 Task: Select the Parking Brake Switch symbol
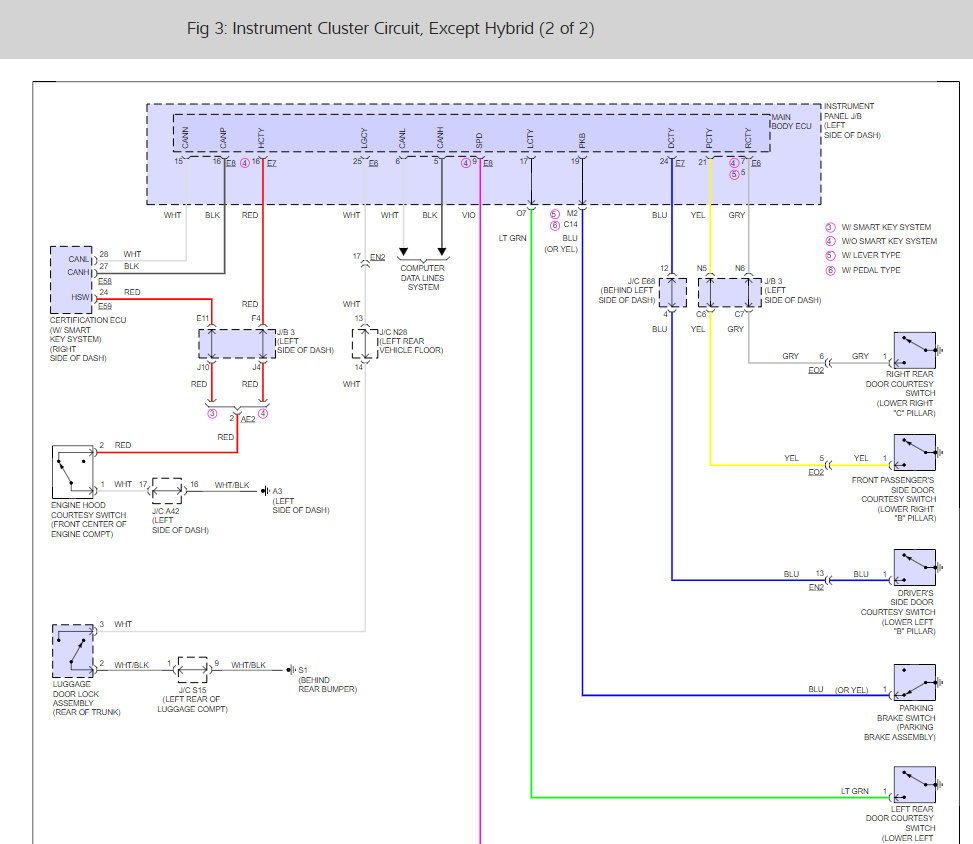[x=914, y=682]
